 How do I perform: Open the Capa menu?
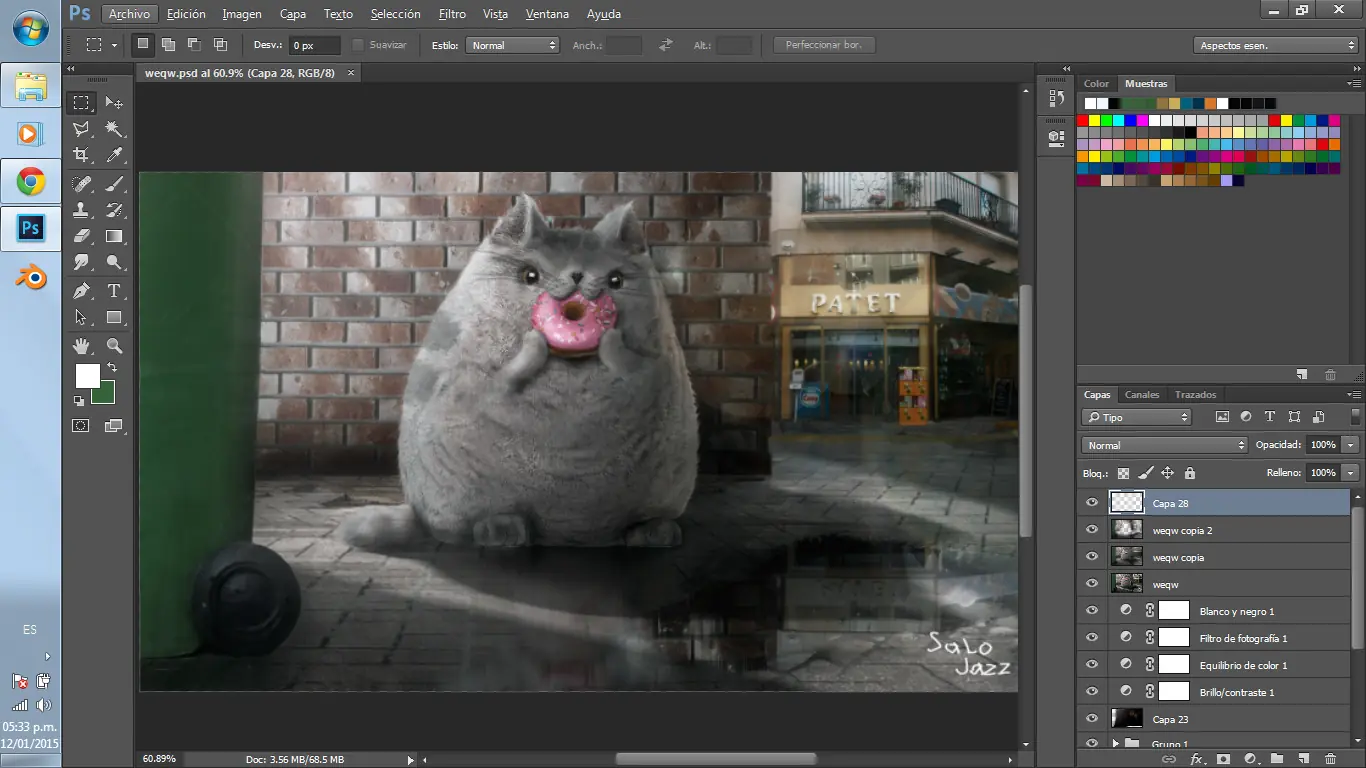click(293, 14)
